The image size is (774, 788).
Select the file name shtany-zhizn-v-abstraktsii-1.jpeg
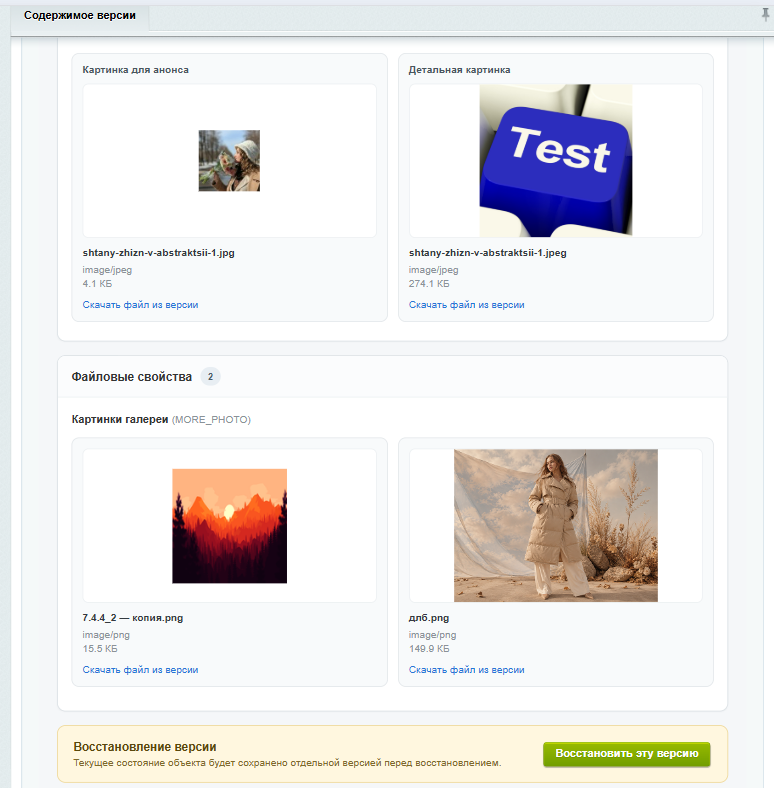click(x=488, y=253)
